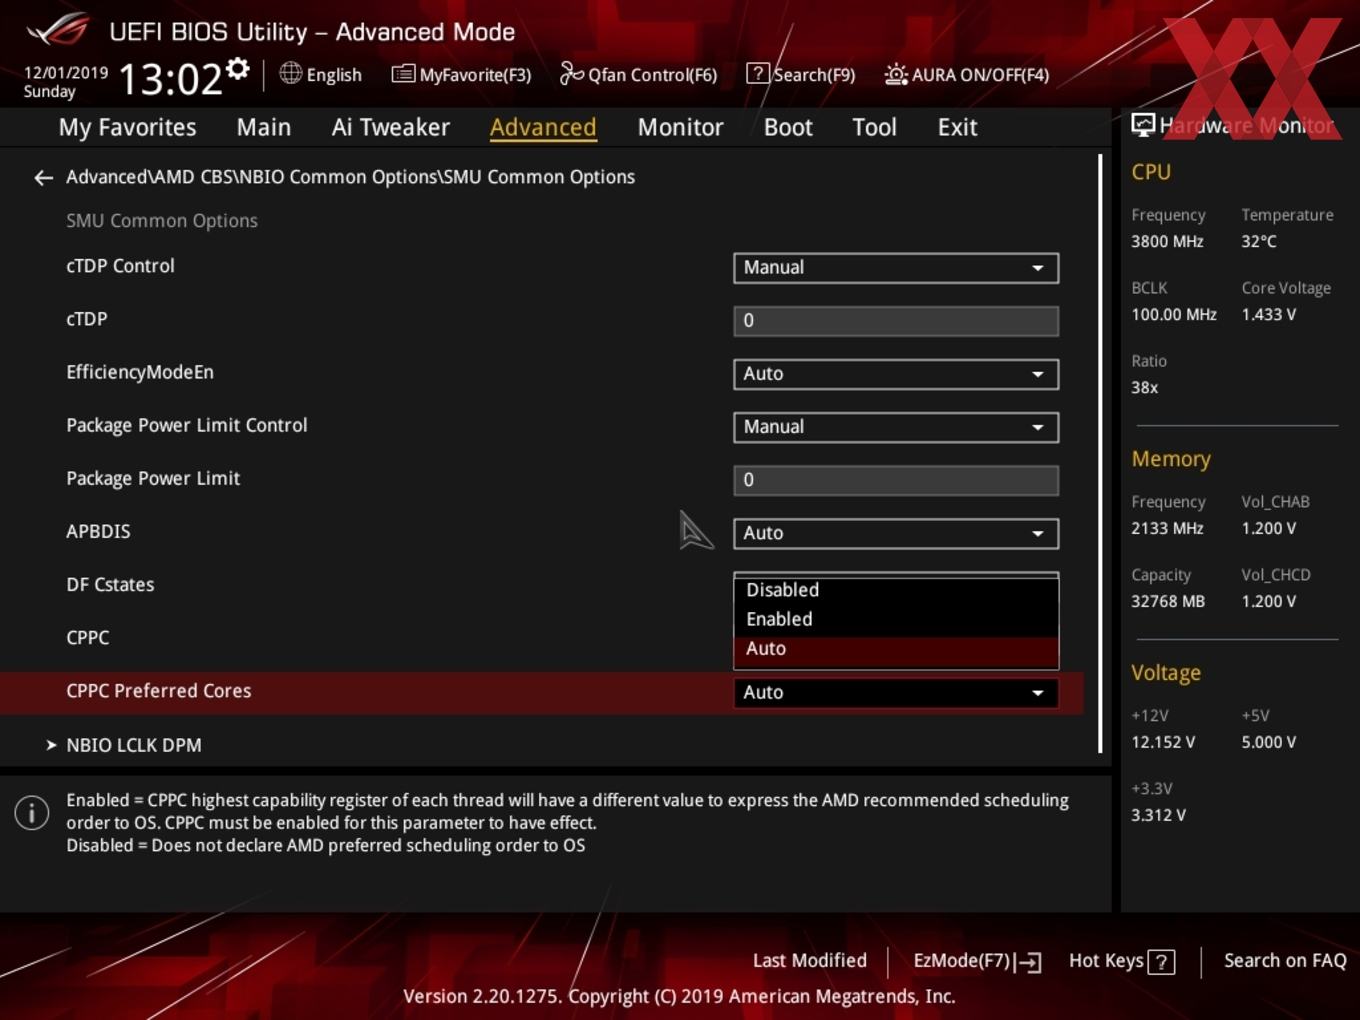Viewport: 1360px width, 1020px height.
Task: Click the Core Voltage value 1.433 V
Action: [1269, 315]
